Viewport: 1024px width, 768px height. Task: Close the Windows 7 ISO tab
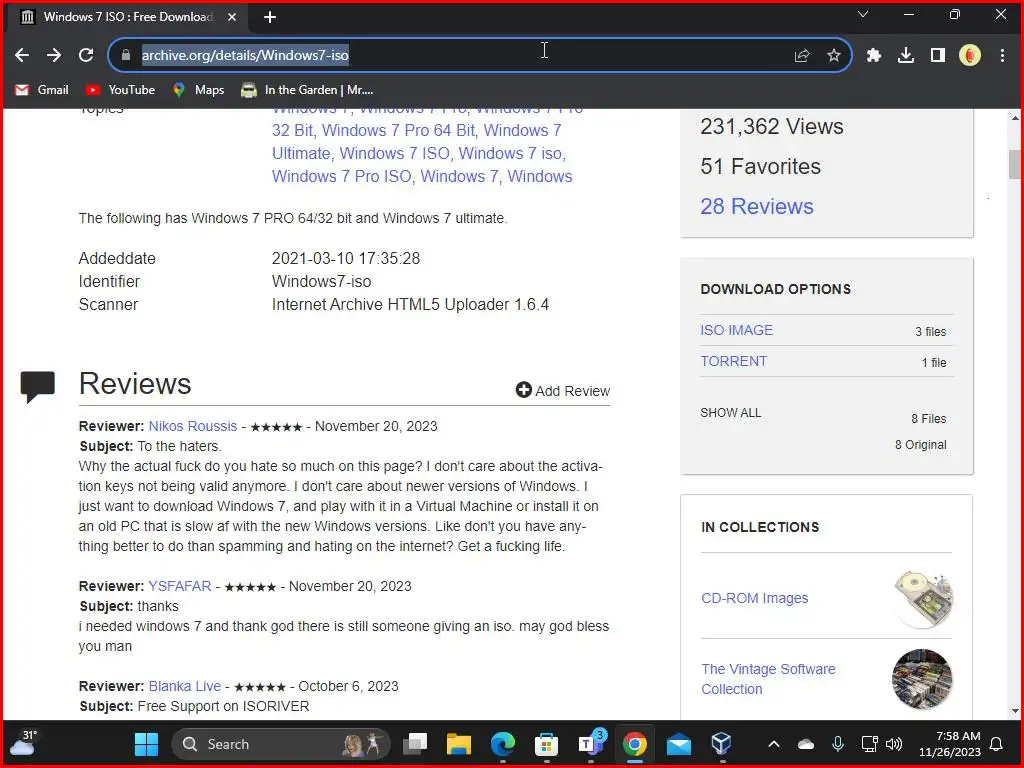pos(232,18)
